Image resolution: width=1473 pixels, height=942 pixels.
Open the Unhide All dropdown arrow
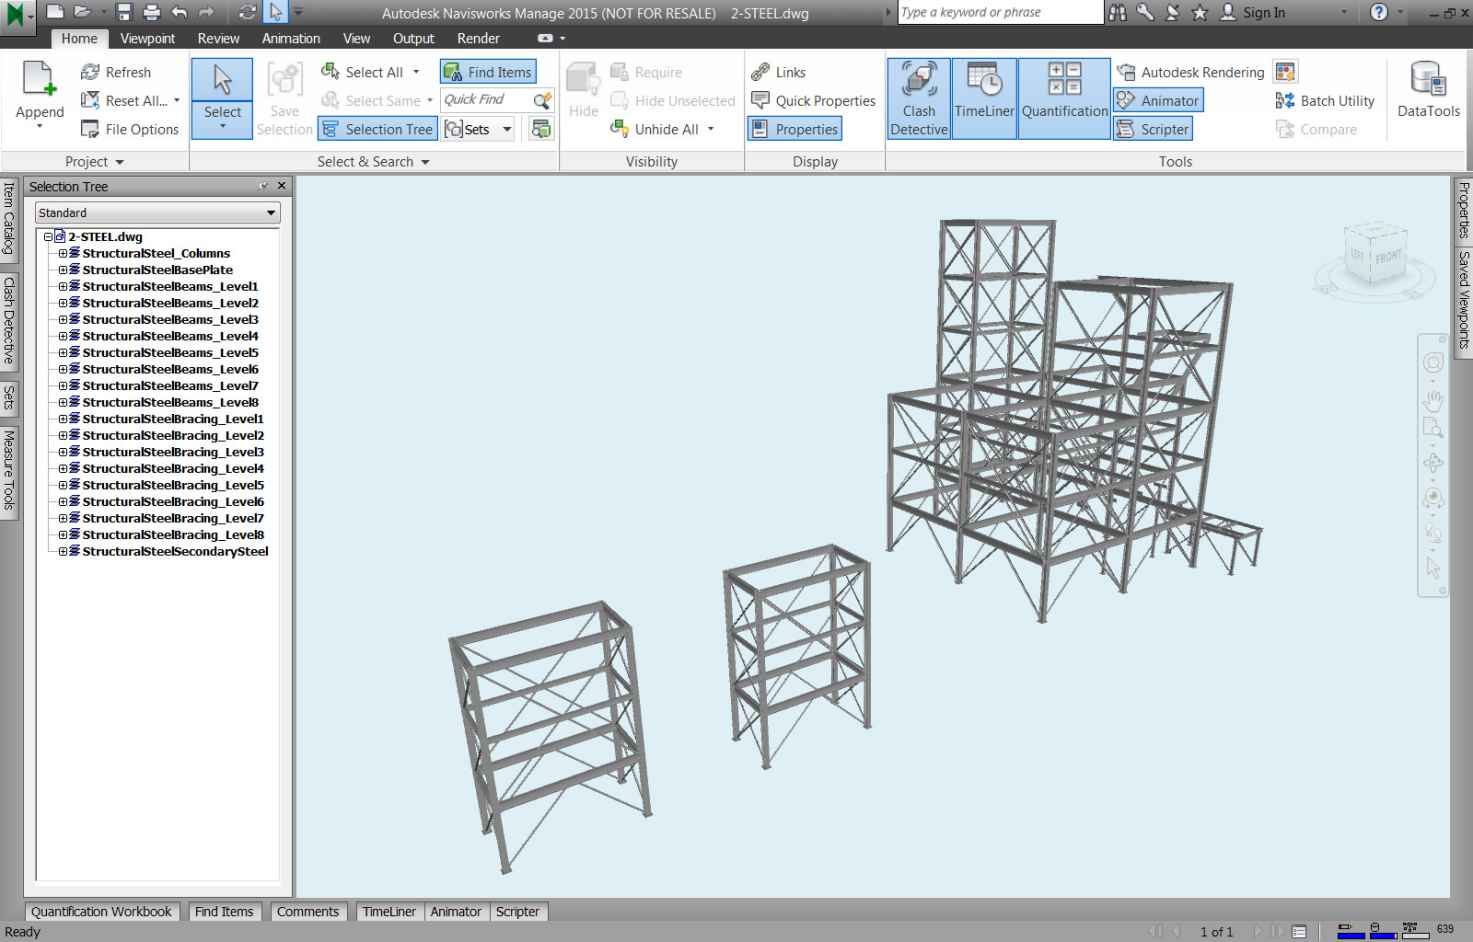(711, 129)
